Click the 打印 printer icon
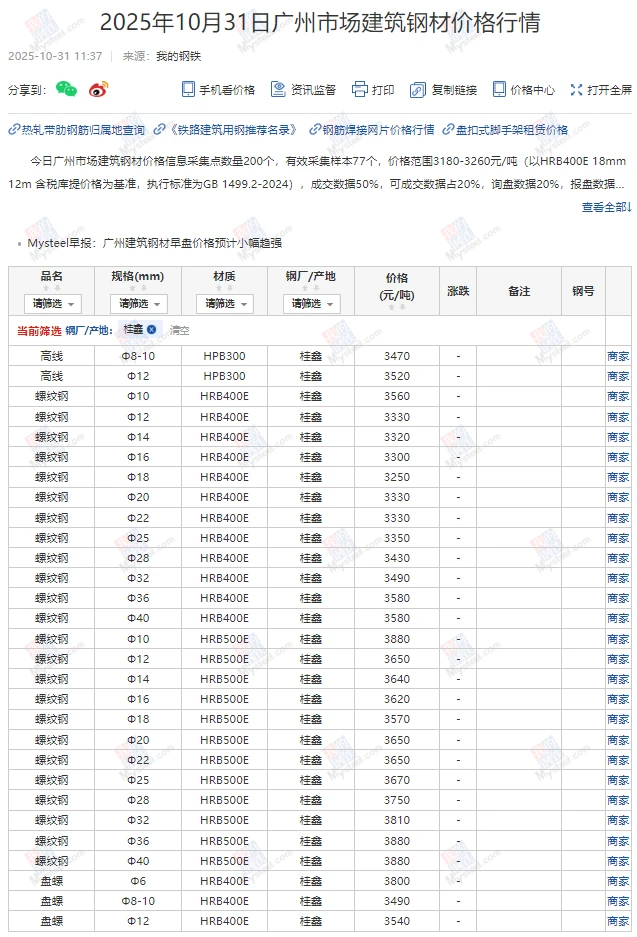637x937 pixels. coord(360,90)
